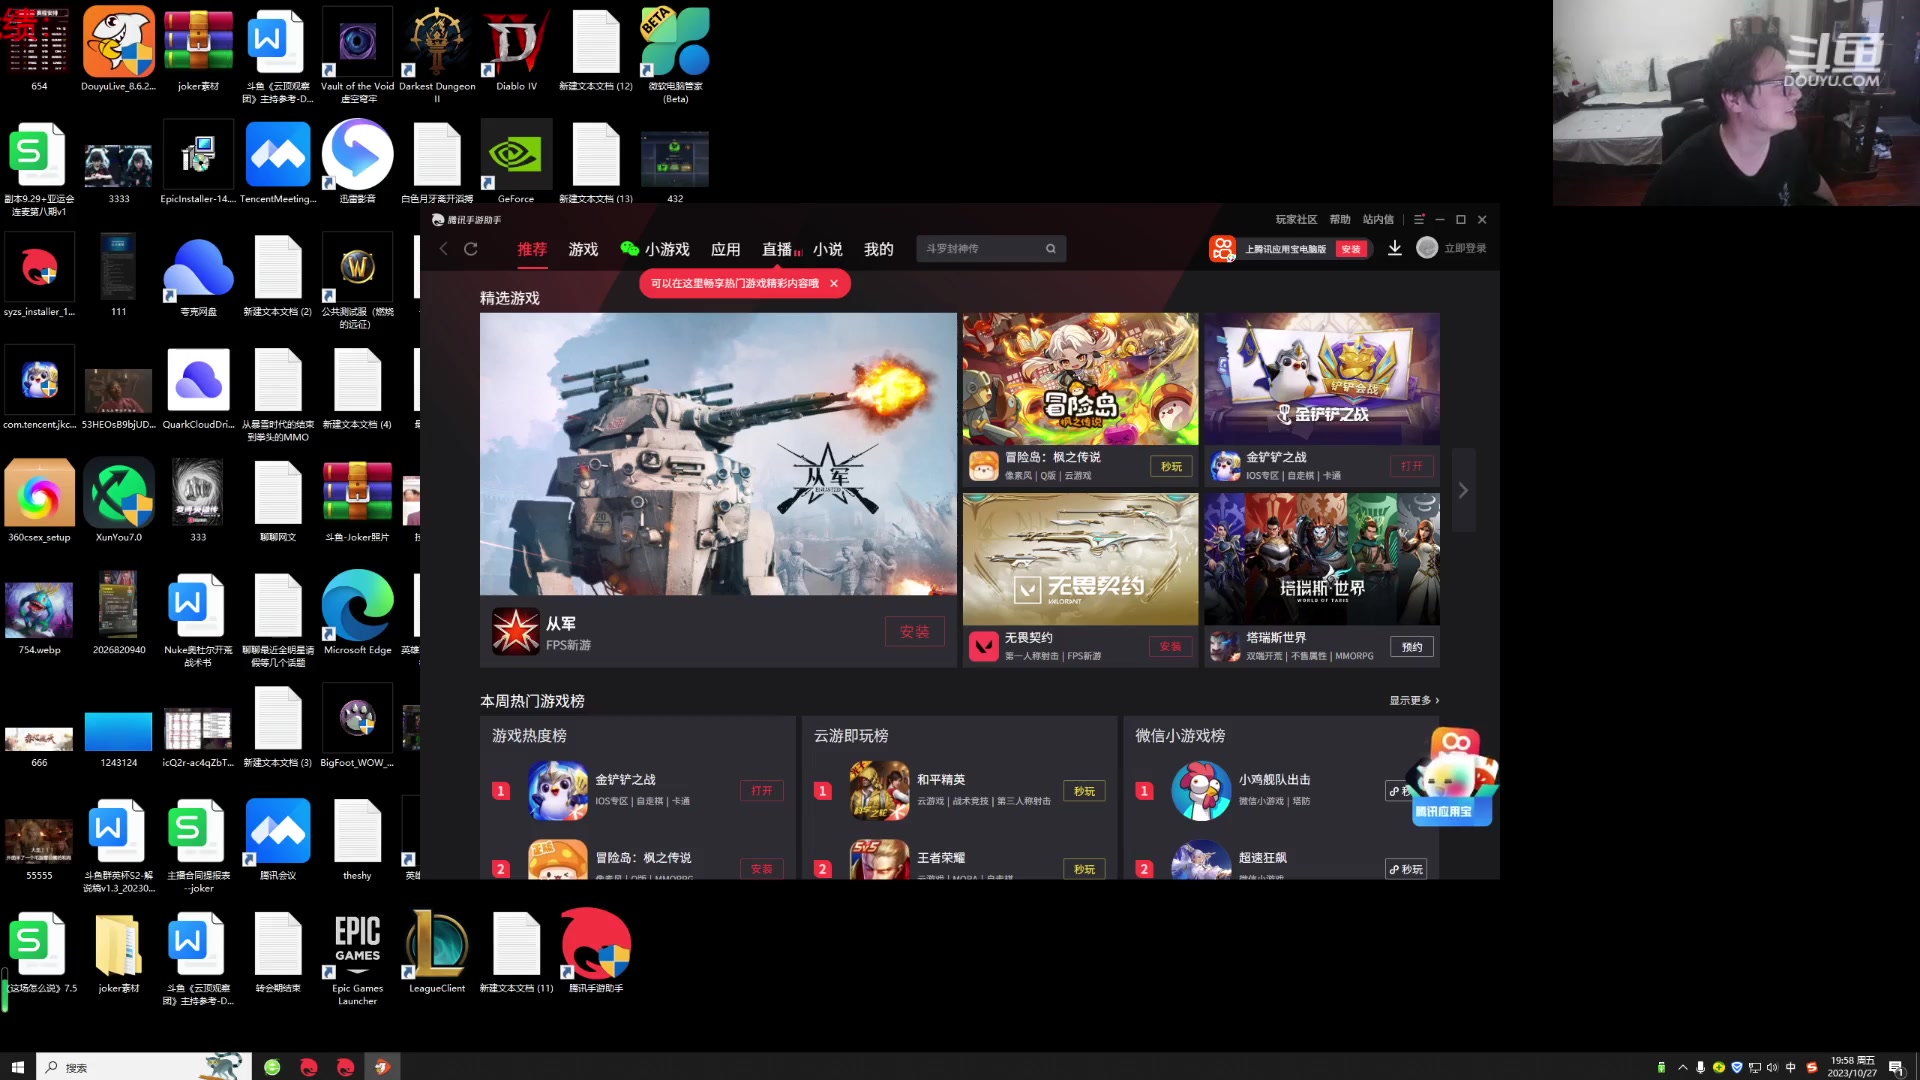Click the search magnifier icon
Viewport: 1920px width, 1080px height.
coord(1051,249)
